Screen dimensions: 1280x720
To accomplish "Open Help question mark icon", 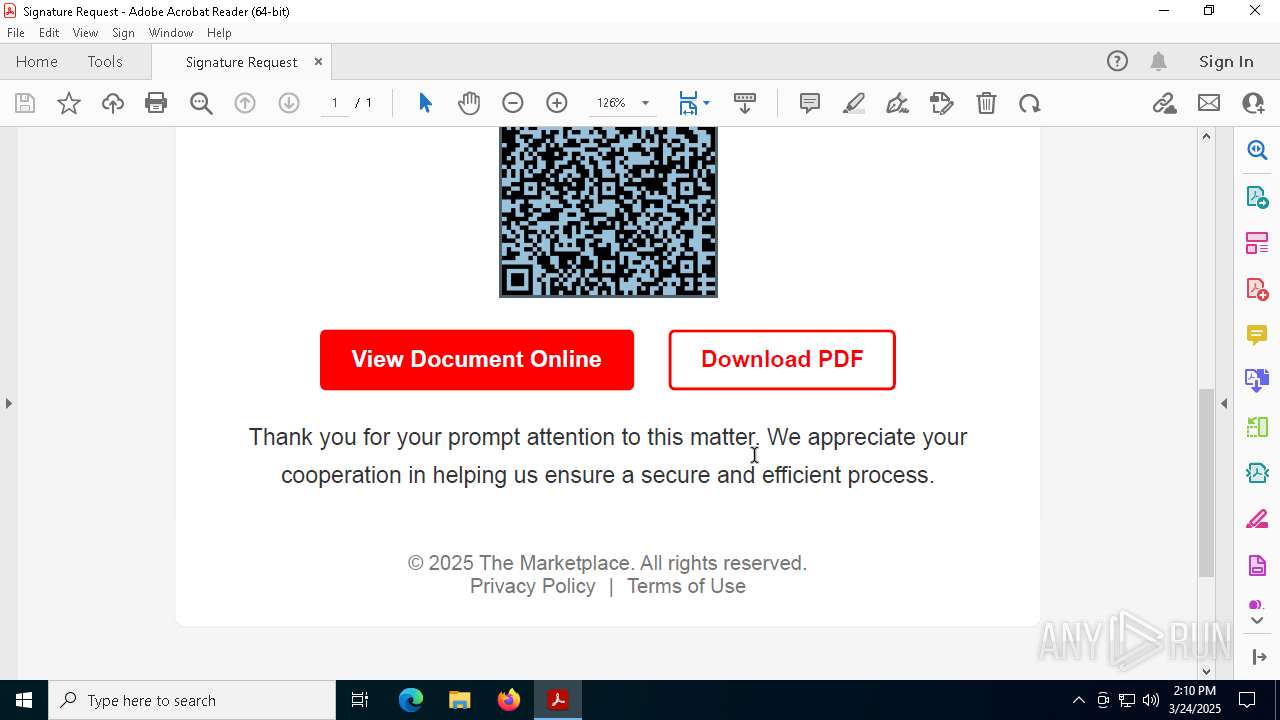I will (x=1117, y=61).
